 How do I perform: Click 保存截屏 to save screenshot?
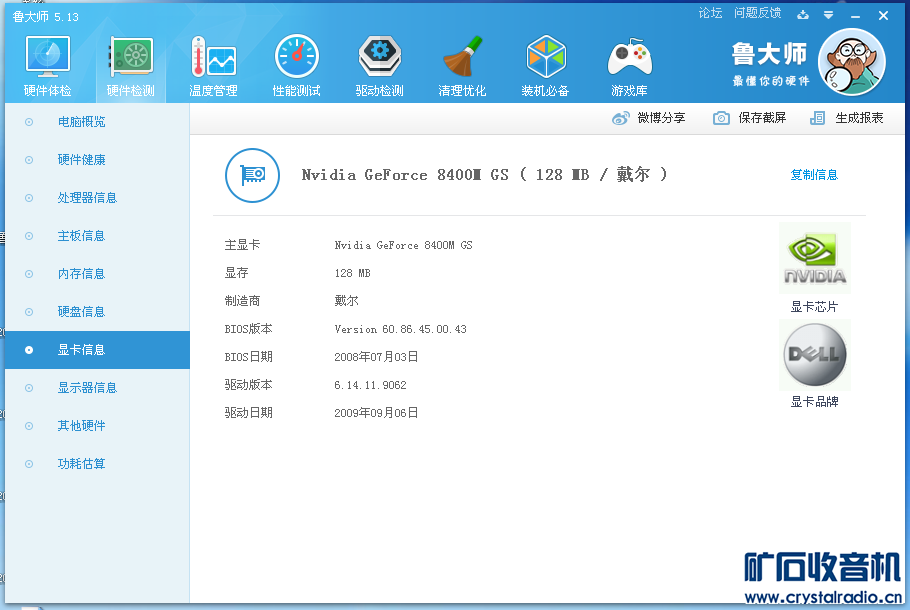pyautogui.click(x=750, y=118)
